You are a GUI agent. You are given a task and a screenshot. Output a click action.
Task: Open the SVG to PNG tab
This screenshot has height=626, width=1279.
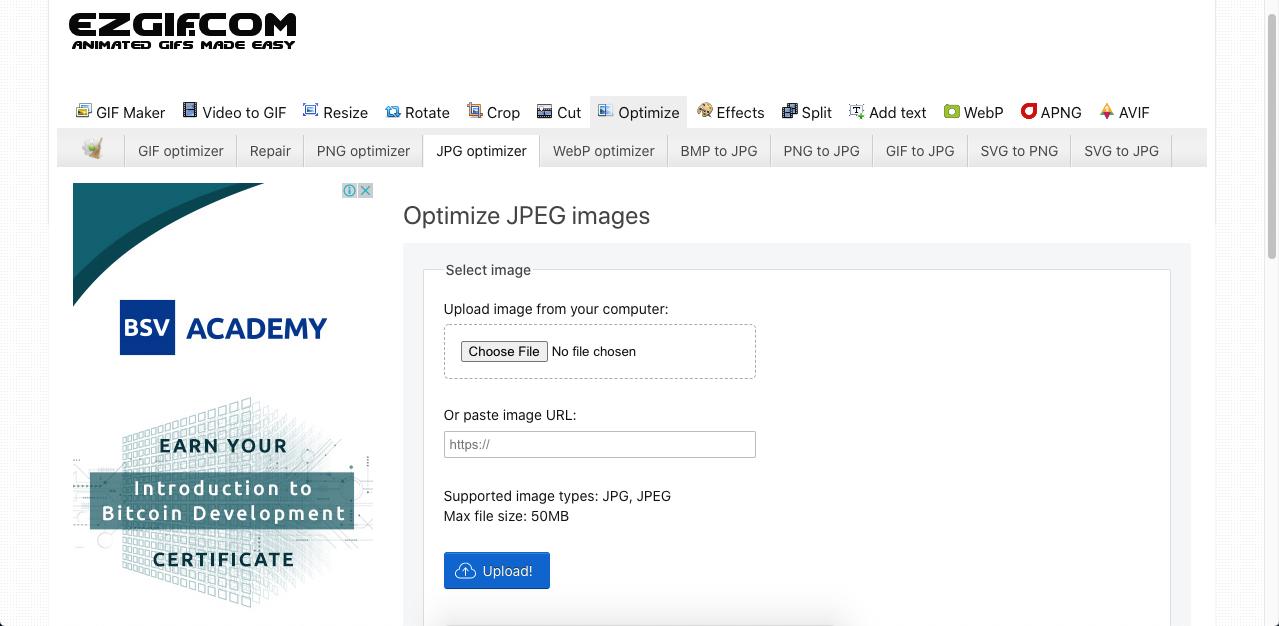click(1018, 151)
